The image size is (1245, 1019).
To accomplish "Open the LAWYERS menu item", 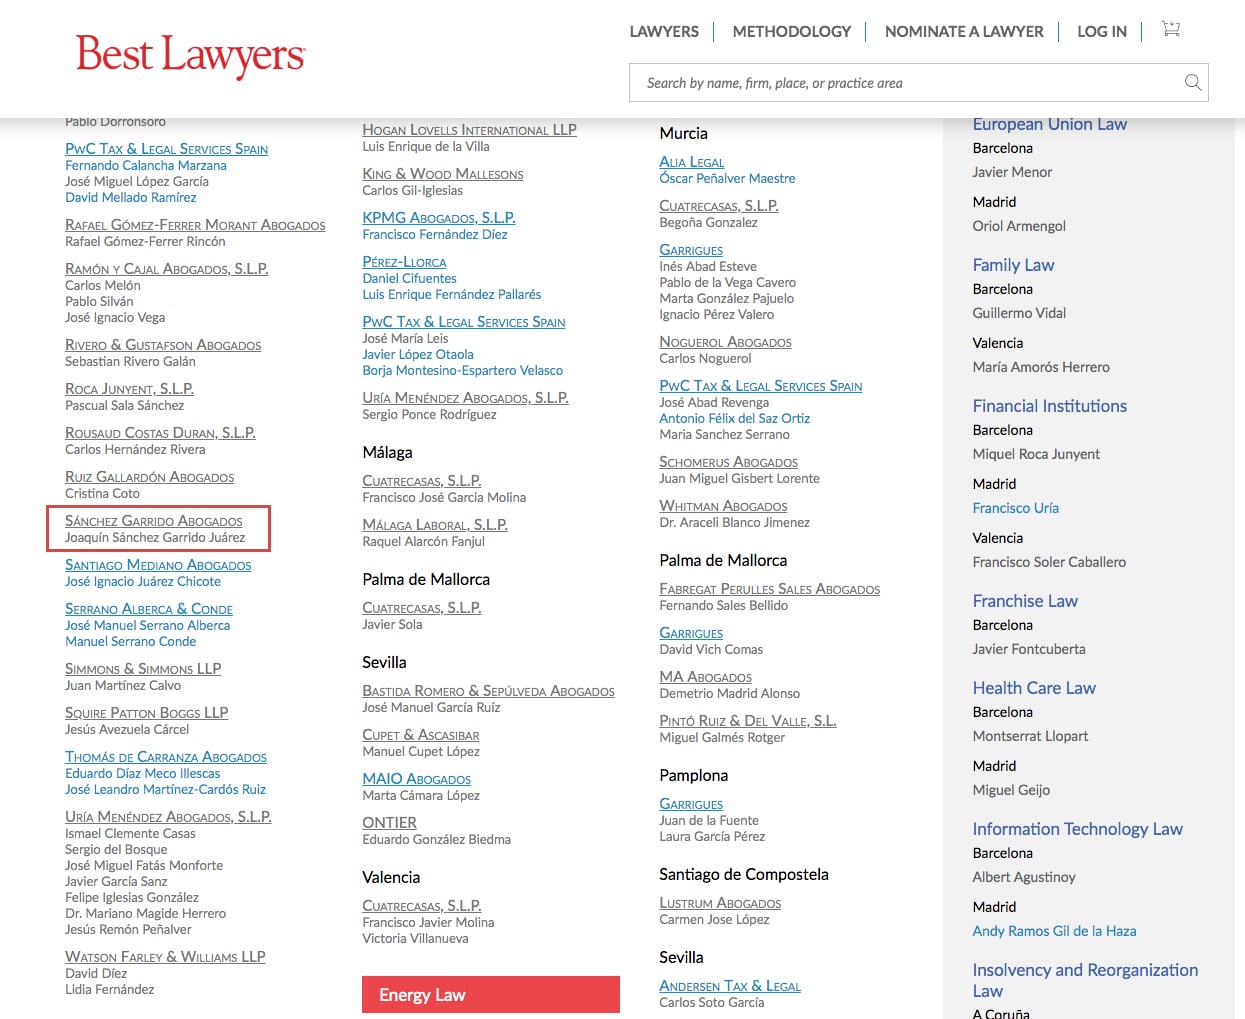I will [x=664, y=32].
